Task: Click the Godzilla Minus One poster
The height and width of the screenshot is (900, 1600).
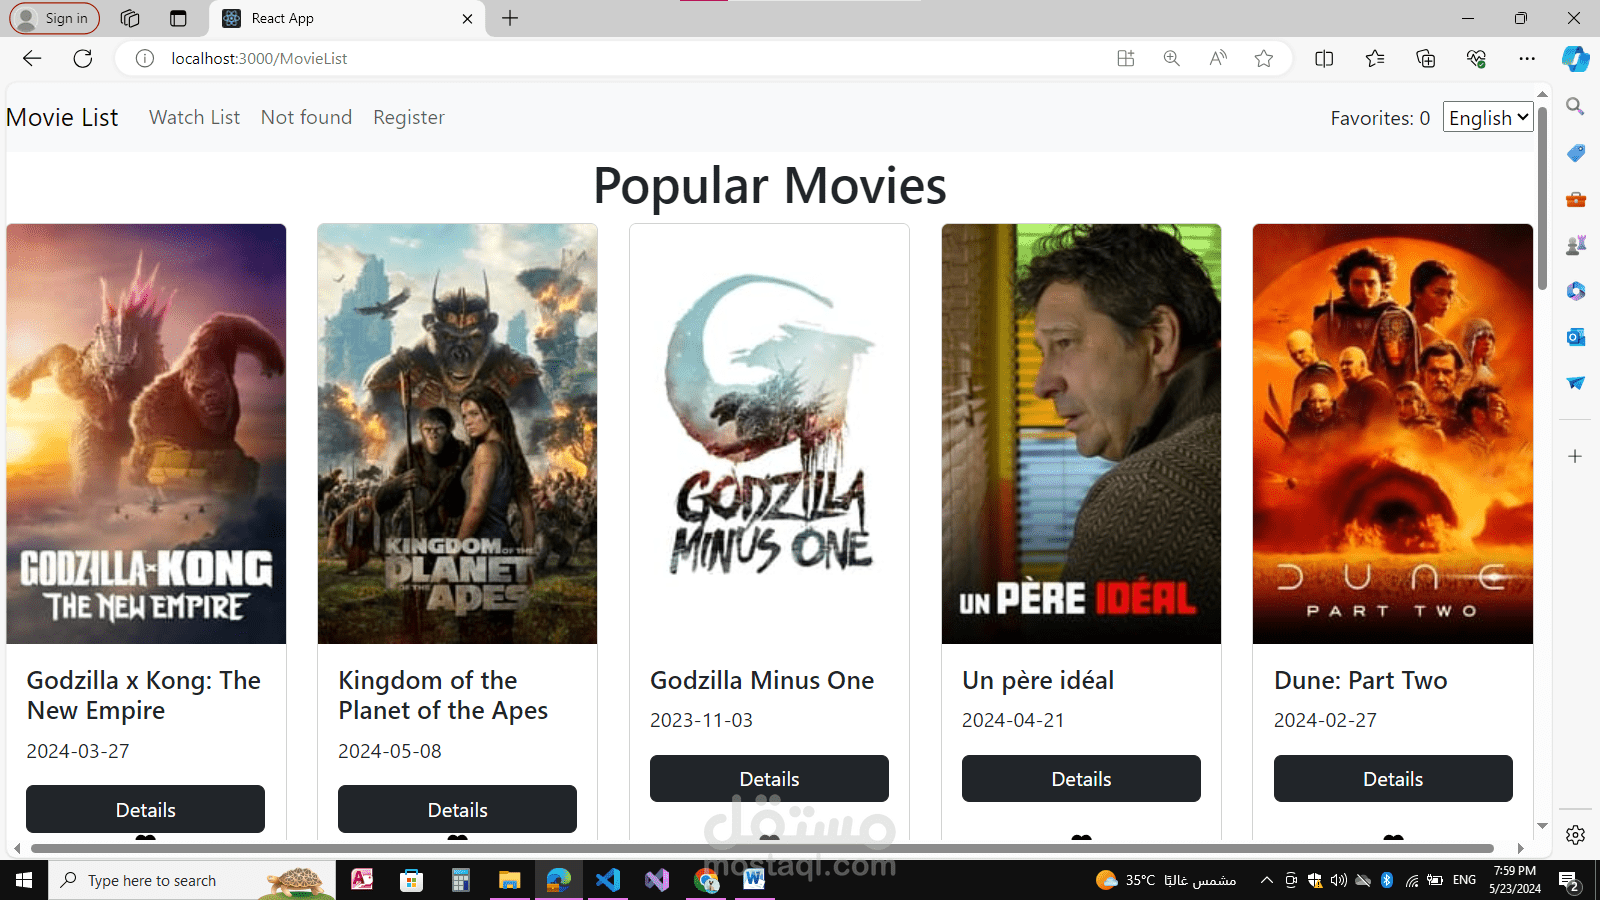Action: [769, 434]
